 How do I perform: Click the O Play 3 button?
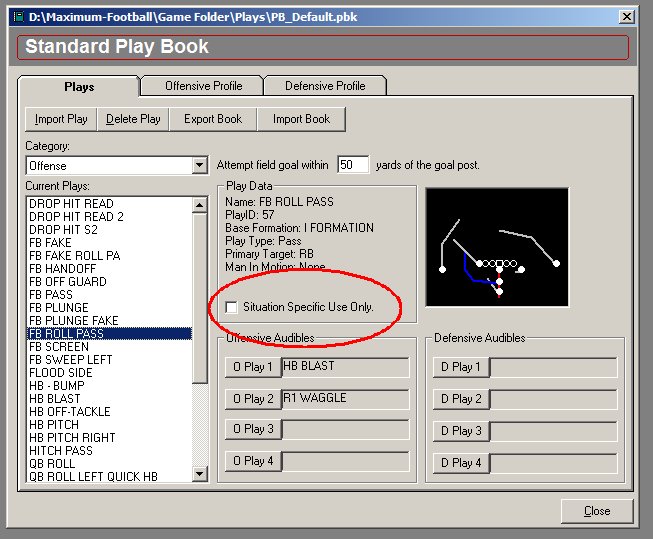pyautogui.click(x=253, y=429)
